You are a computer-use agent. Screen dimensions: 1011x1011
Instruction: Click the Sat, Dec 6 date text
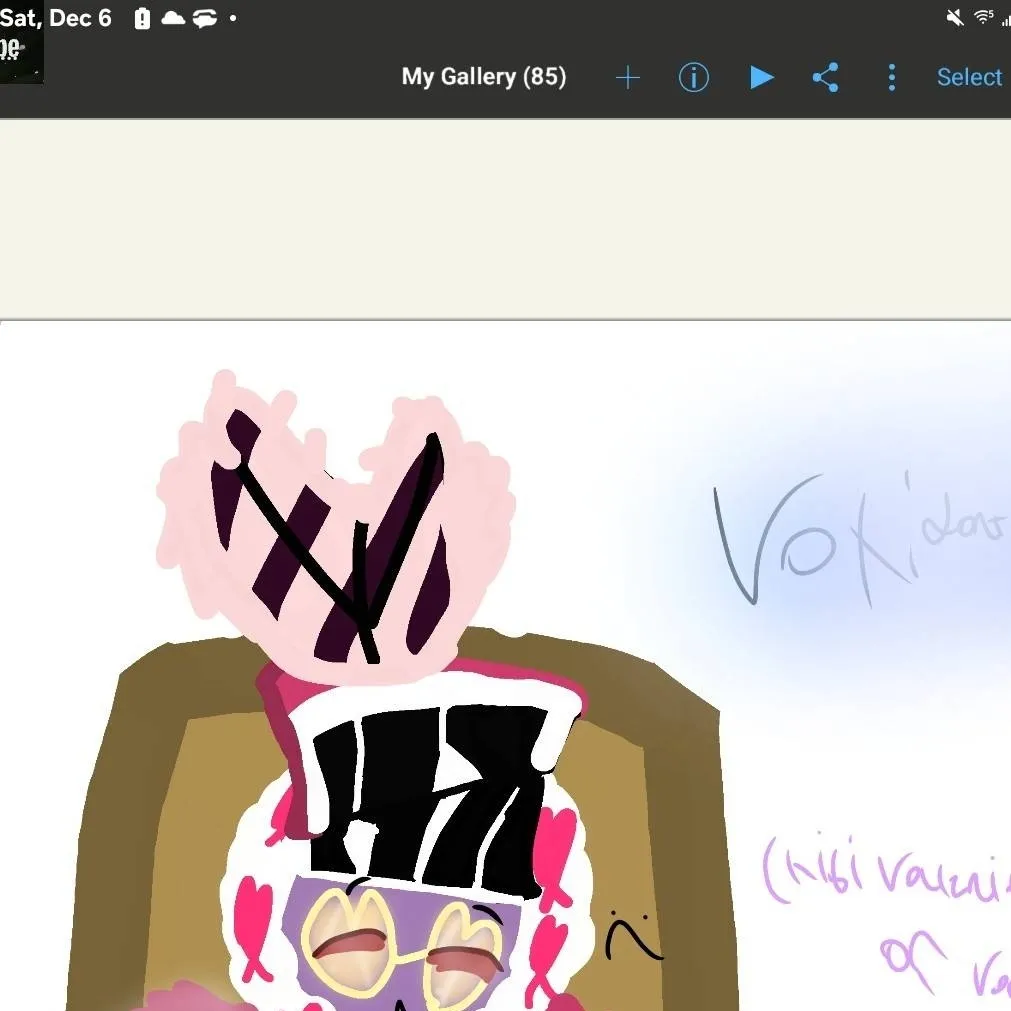pos(56,19)
